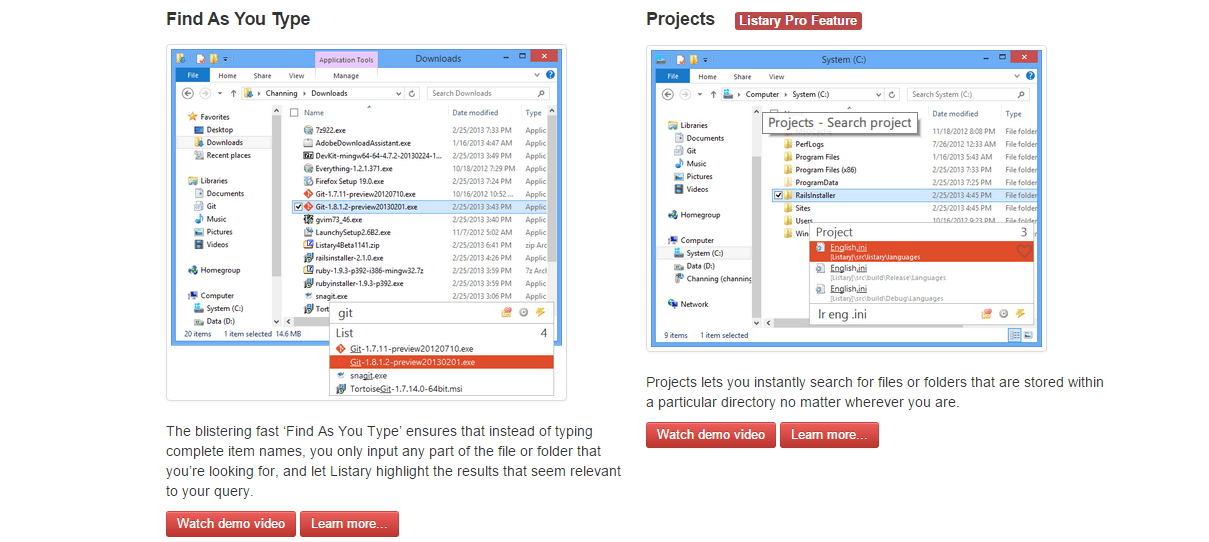Uncheck RailsInstaller folder checkbox
This screenshot has width=1209, height=542.
pos(778,196)
